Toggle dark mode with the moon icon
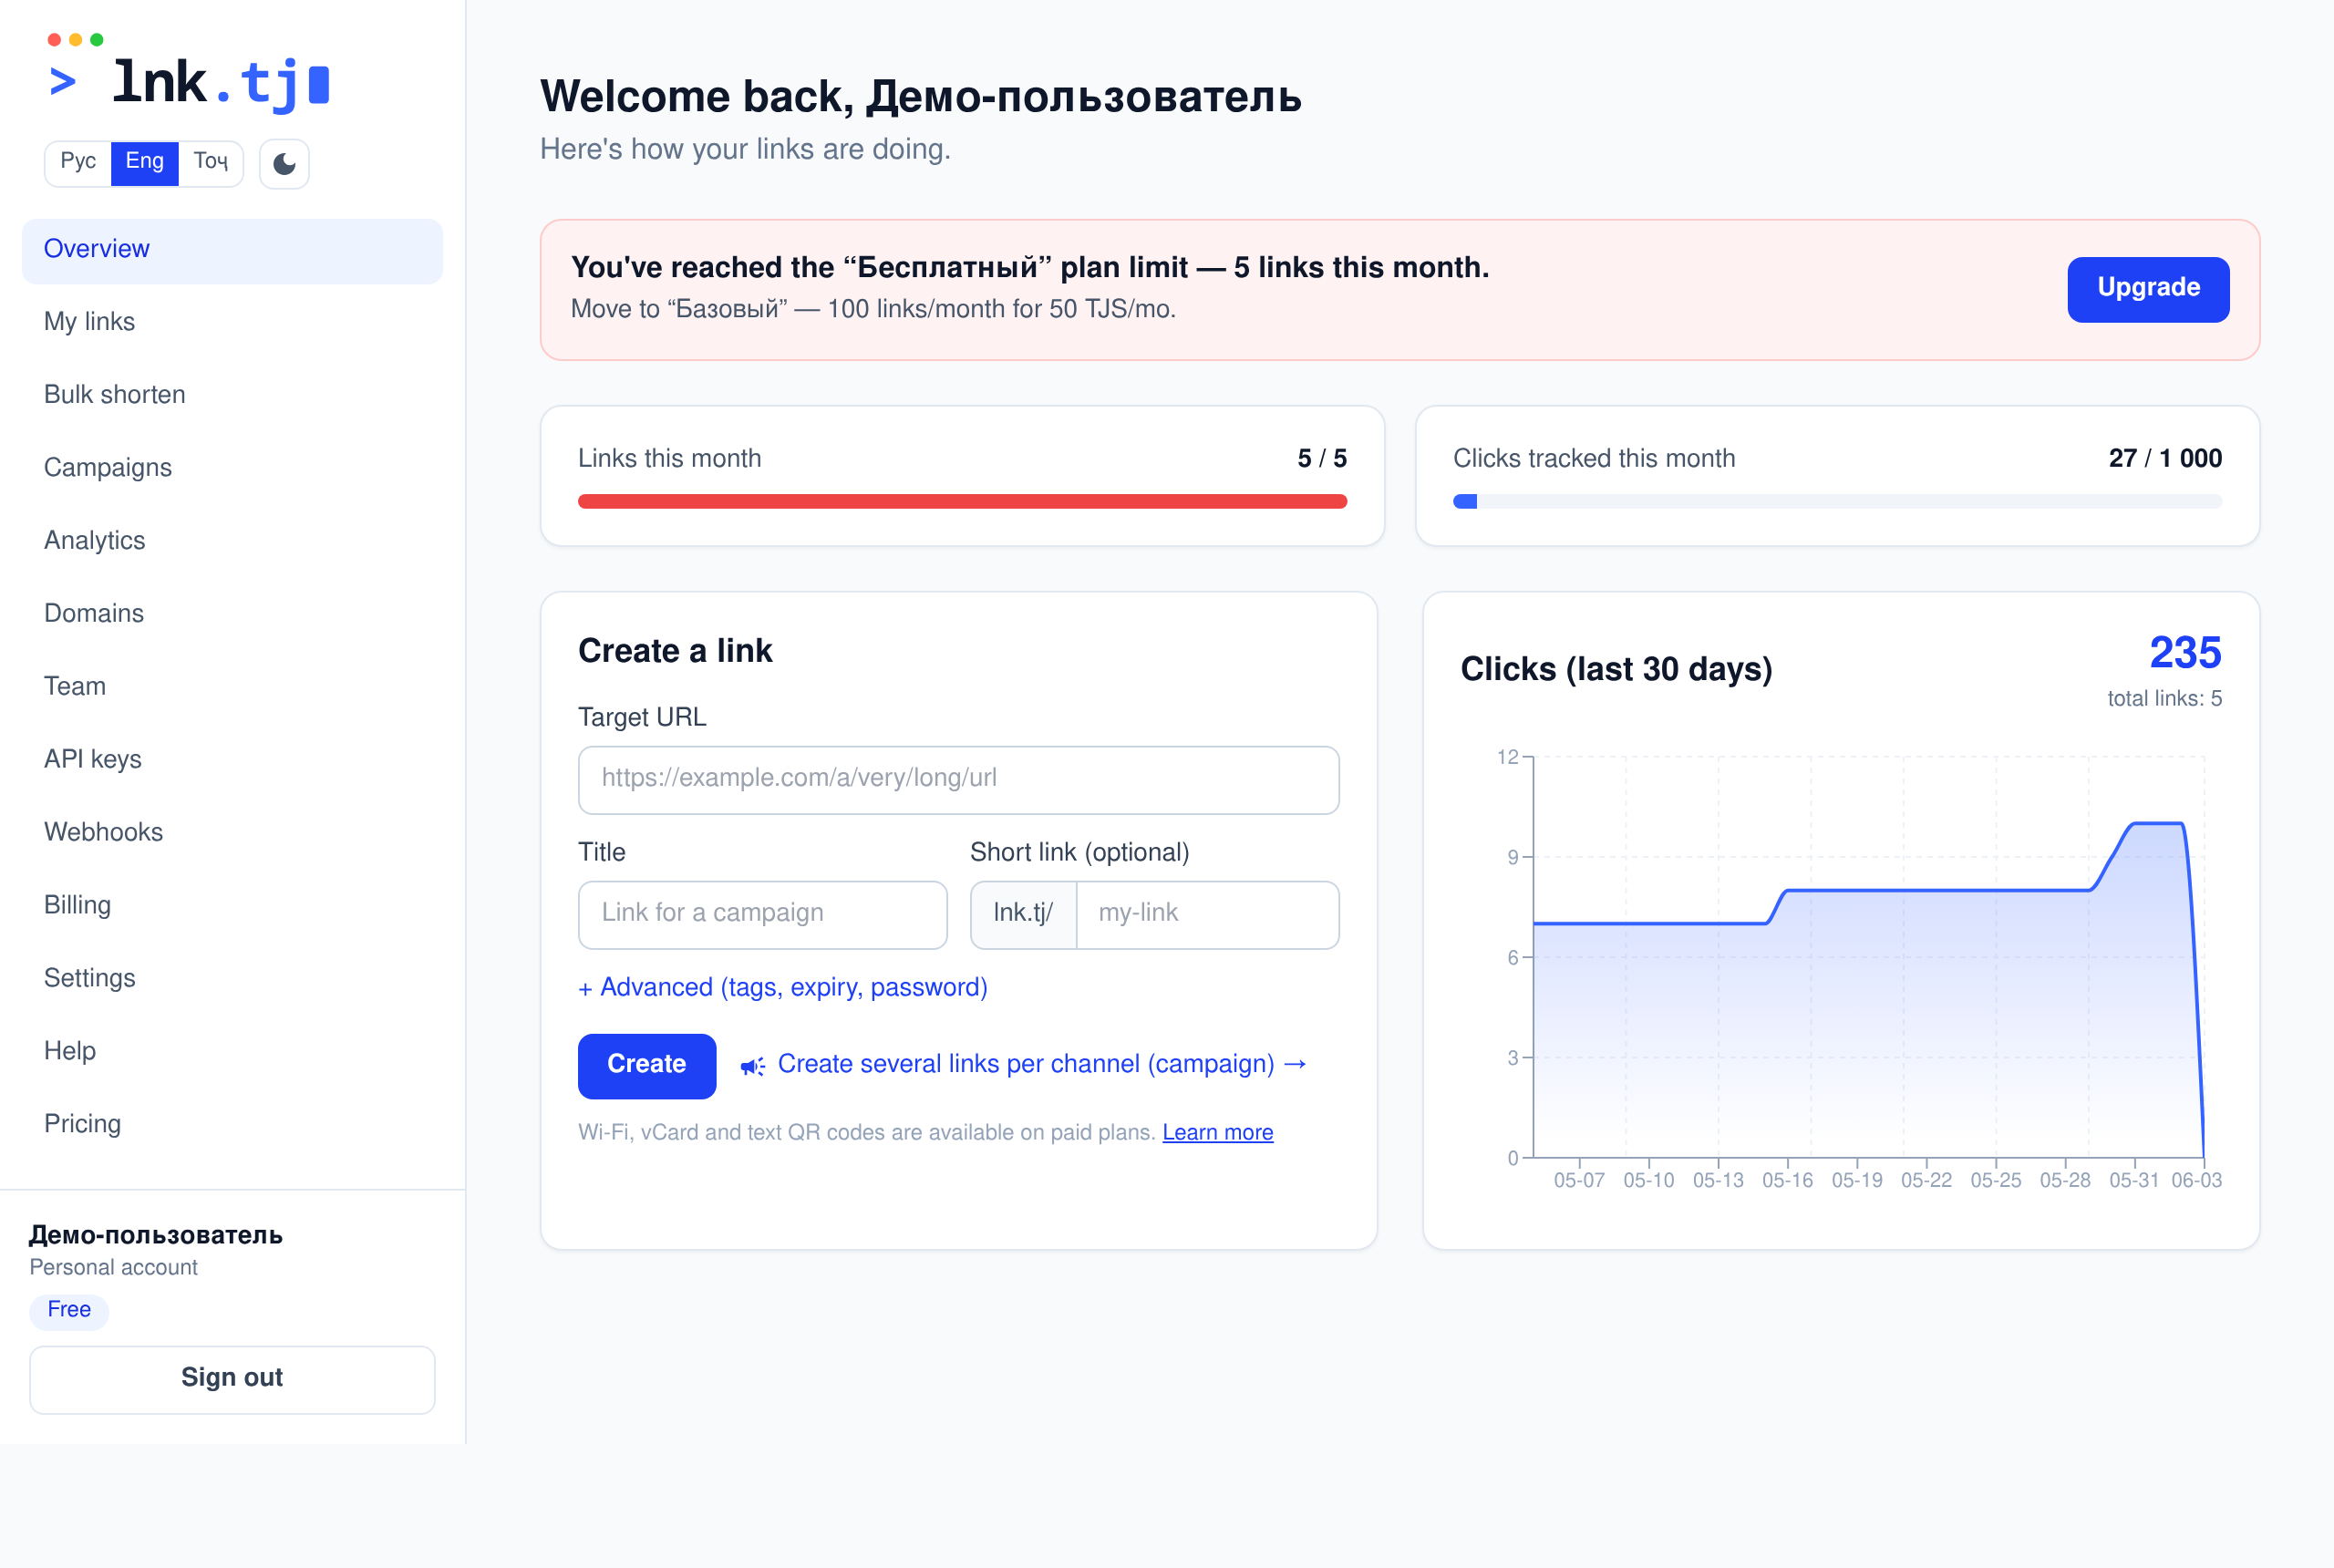The width and height of the screenshot is (2334, 1568). (284, 163)
